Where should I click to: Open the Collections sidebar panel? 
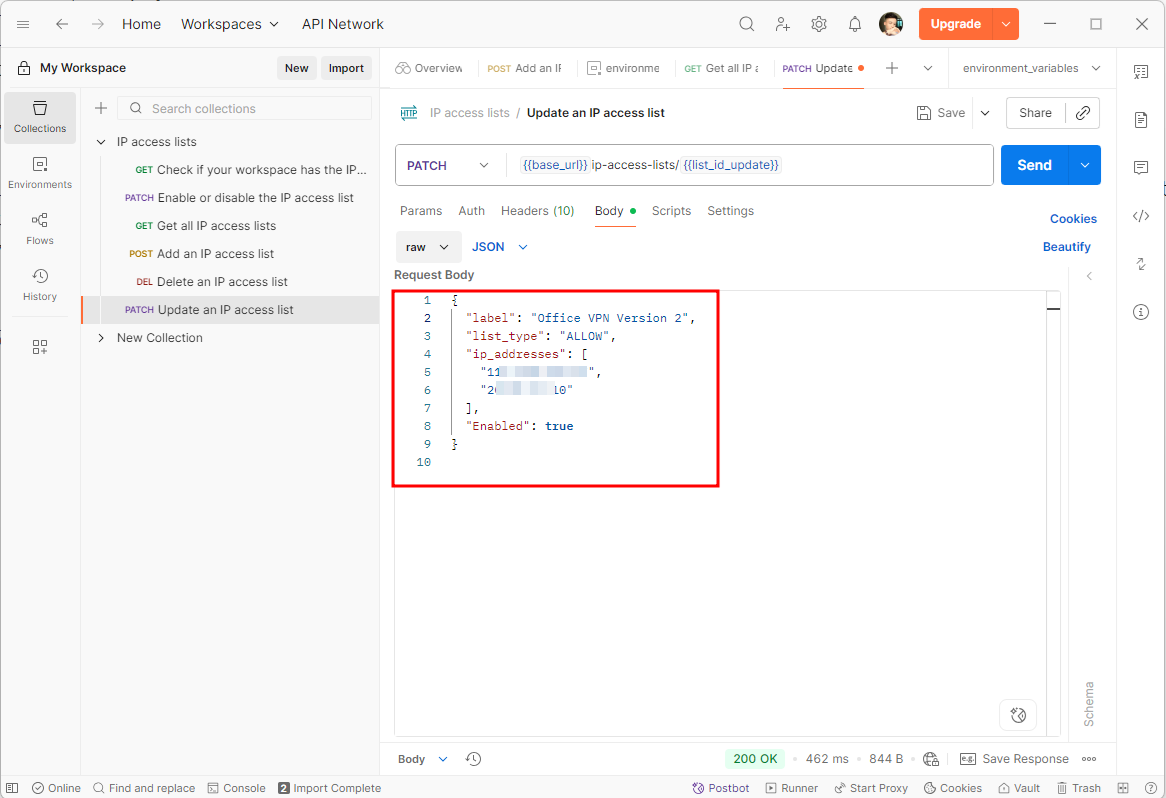click(x=40, y=116)
